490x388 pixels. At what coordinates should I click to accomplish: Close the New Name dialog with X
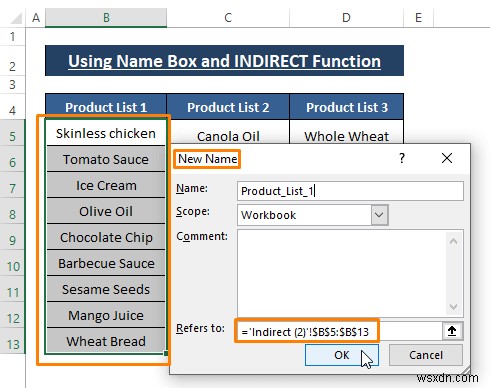[x=447, y=158]
